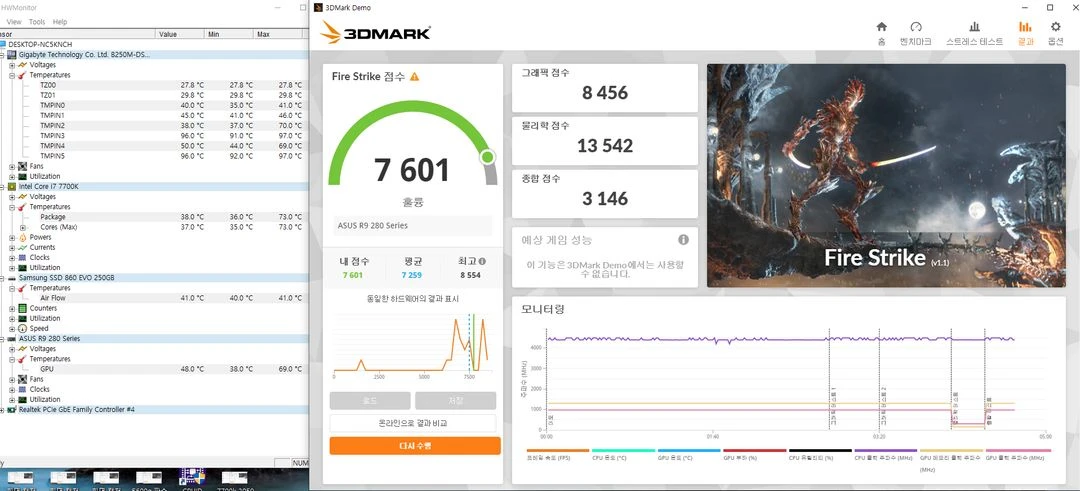Click the Samsung SSD 860 EVO drive icon
The image size is (1080, 491).
tap(12, 278)
